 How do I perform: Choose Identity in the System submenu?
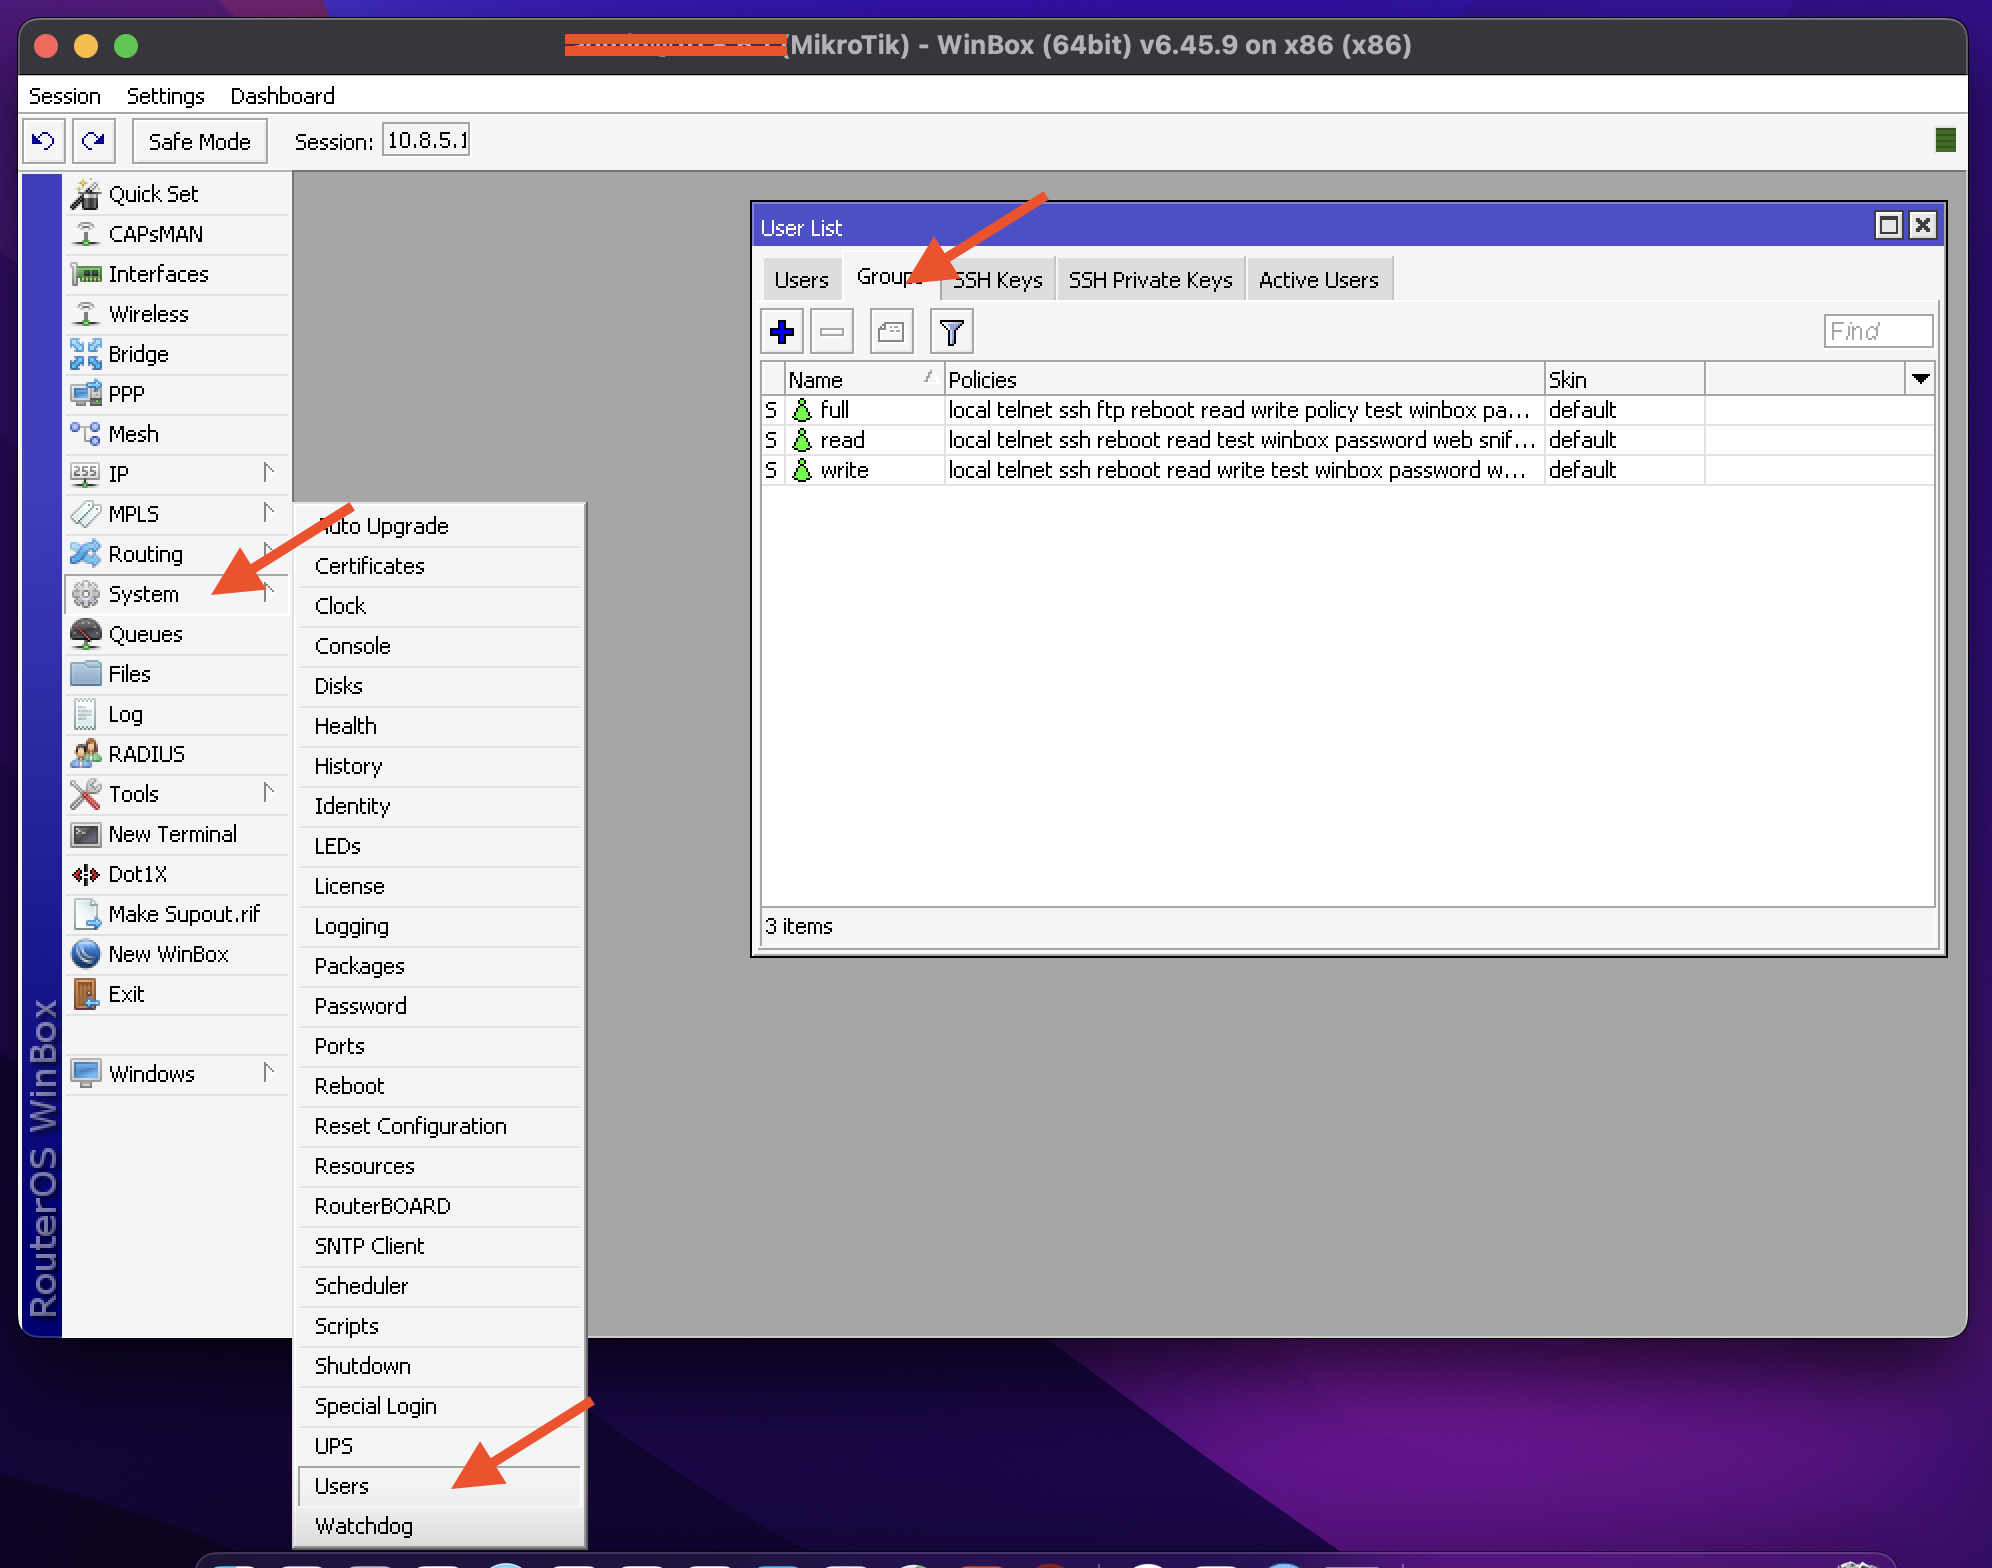[x=440, y=806]
